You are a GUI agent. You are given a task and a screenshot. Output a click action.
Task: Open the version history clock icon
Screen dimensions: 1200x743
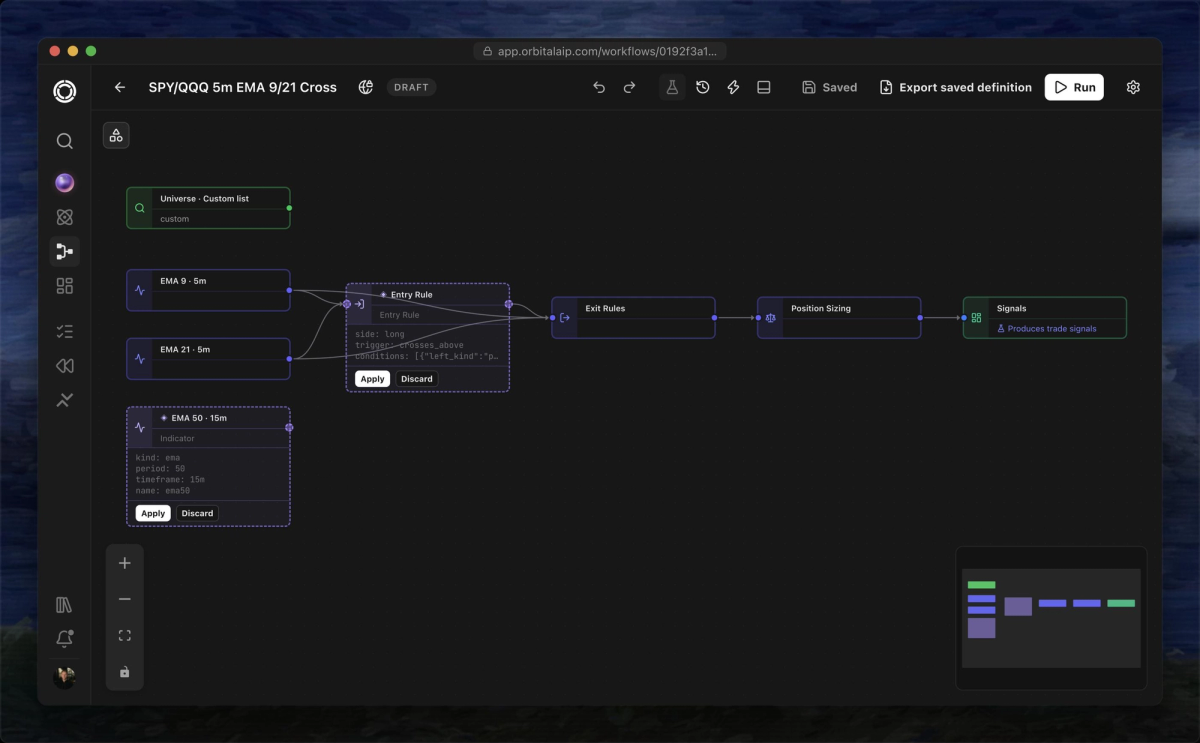[x=703, y=87]
